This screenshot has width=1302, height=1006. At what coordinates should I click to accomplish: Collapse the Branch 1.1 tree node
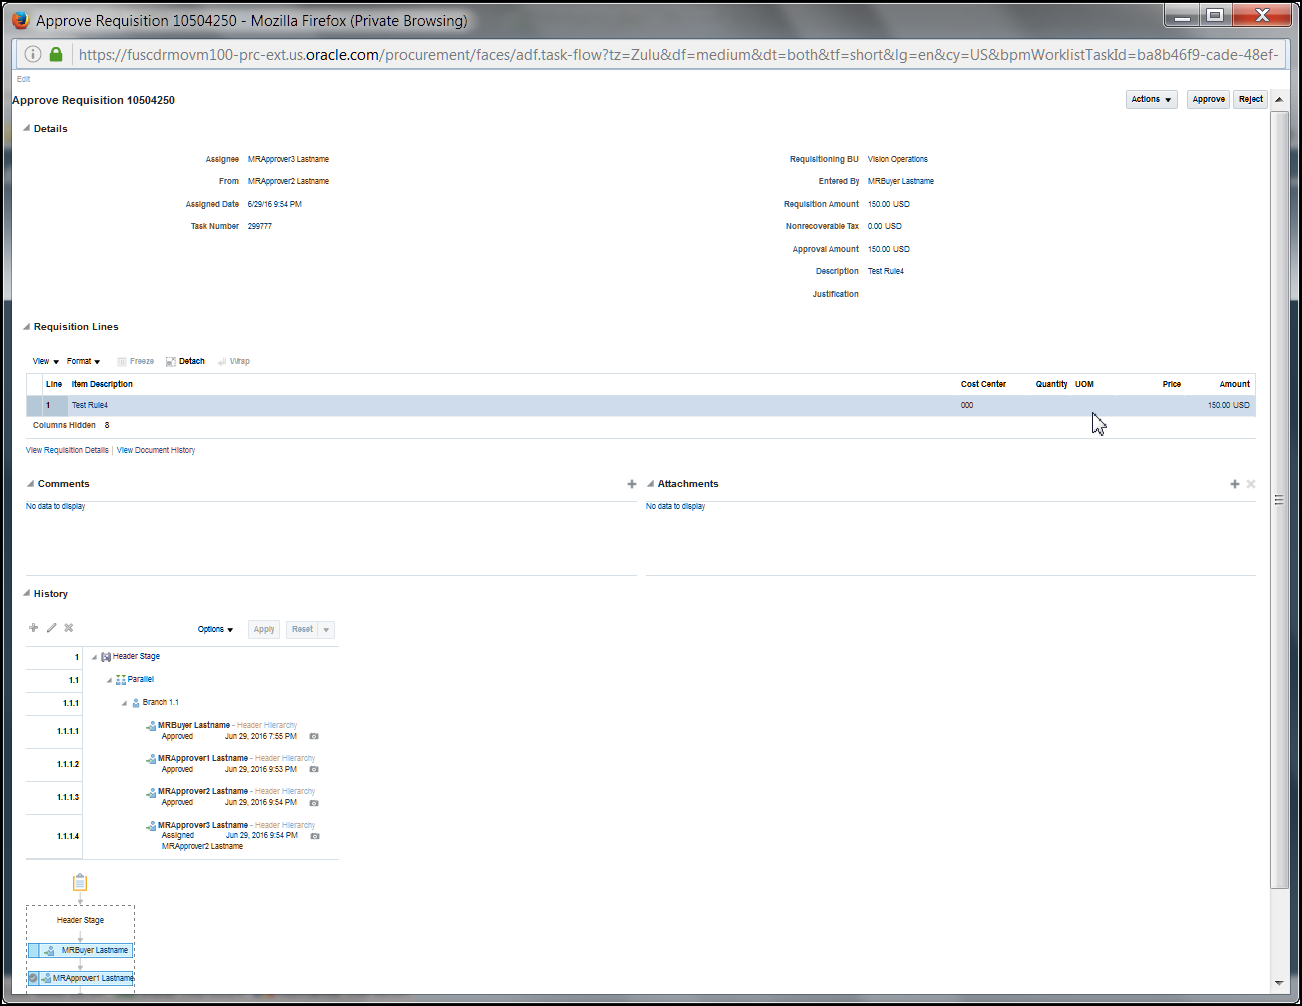(x=122, y=702)
